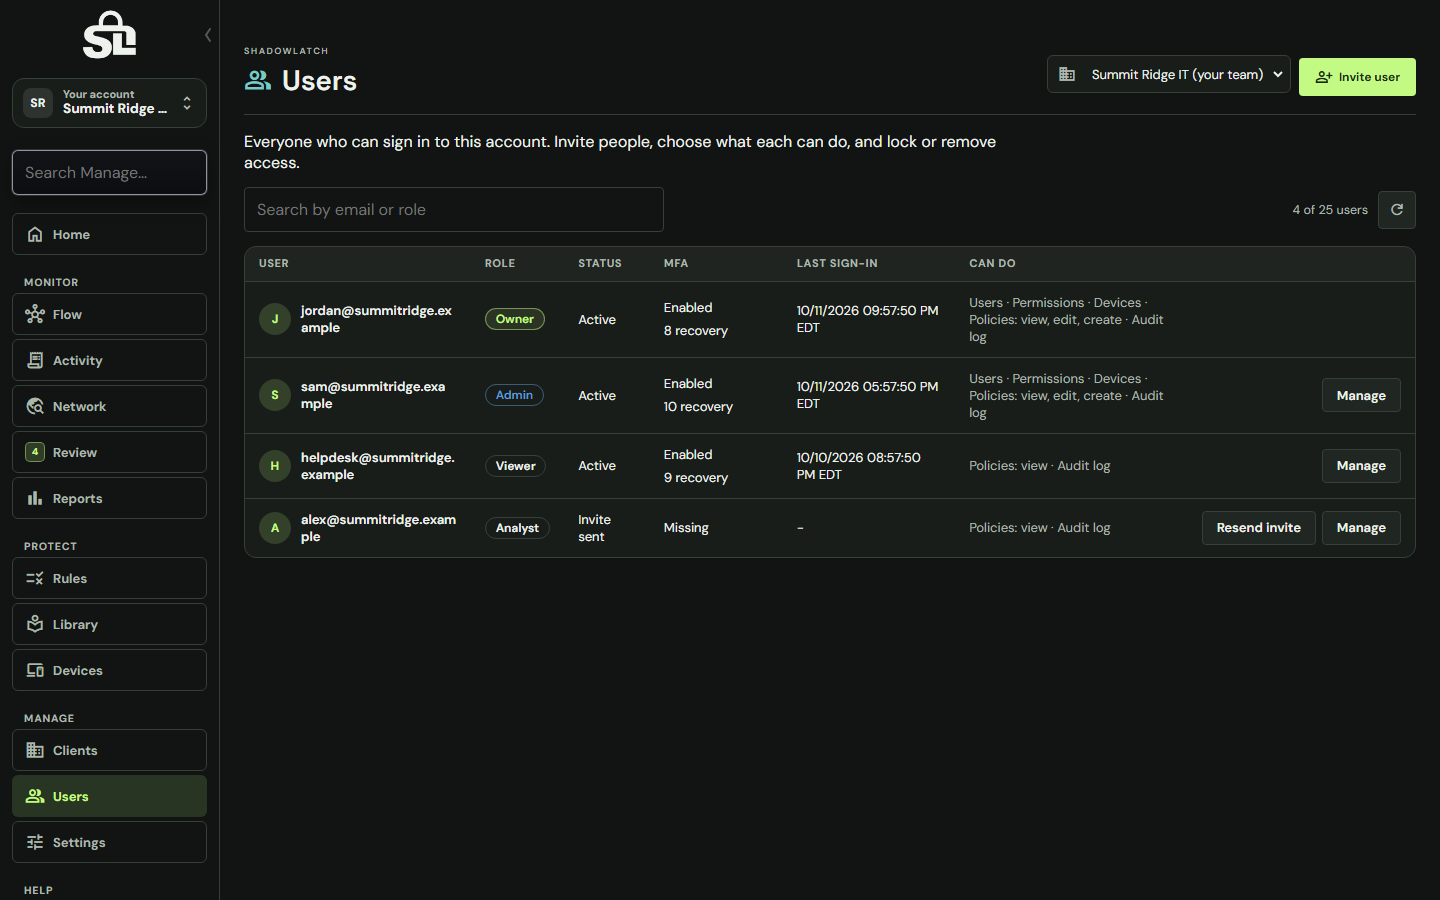This screenshot has width=1440, height=900.
Task: Click the Admin role badge
Action: click(514, 395)
